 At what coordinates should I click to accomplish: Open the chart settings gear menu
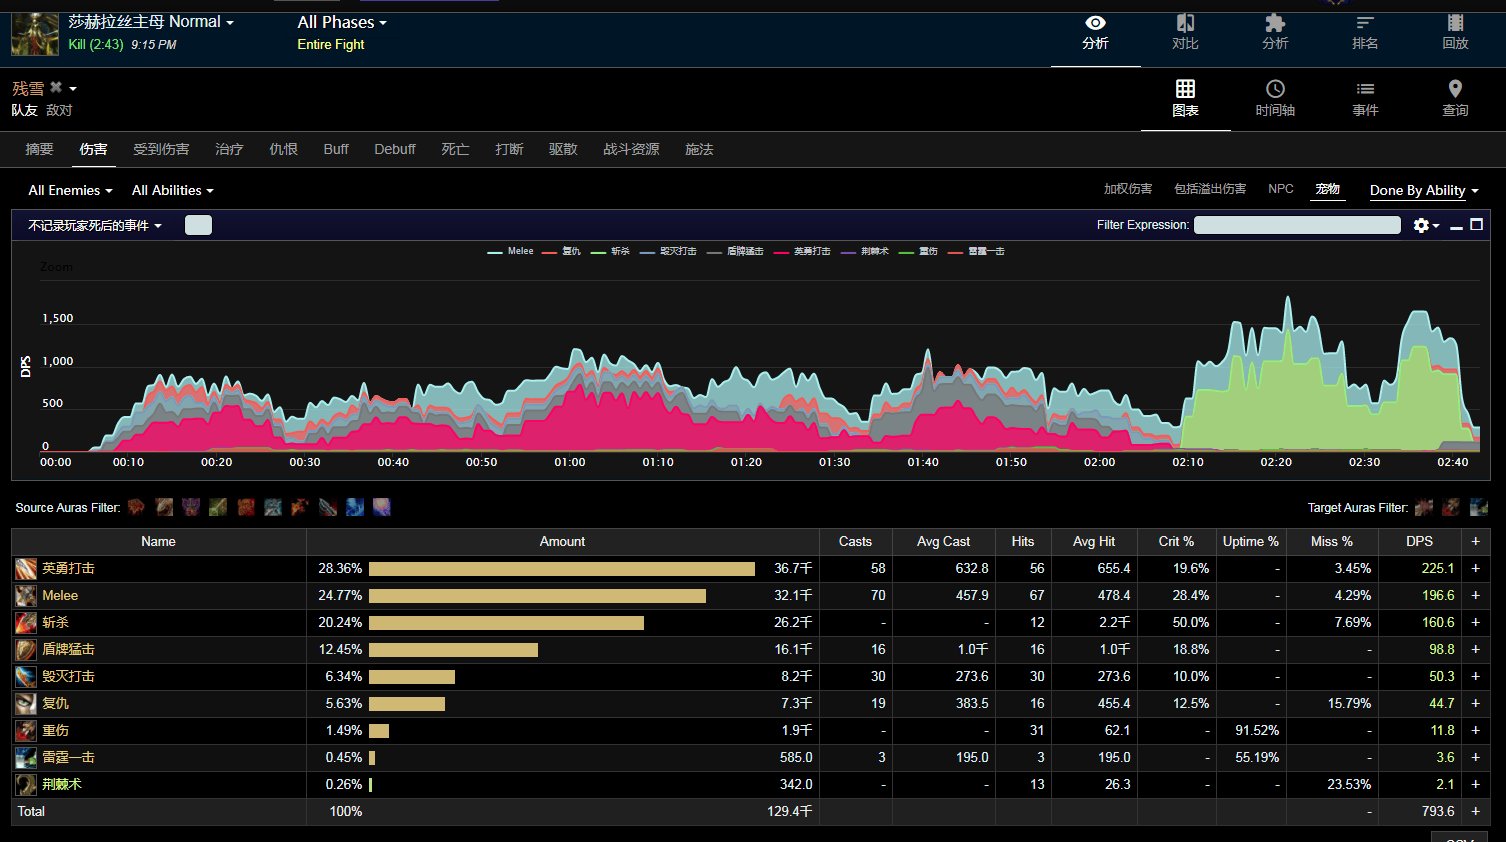click(x=1425, y=225)
